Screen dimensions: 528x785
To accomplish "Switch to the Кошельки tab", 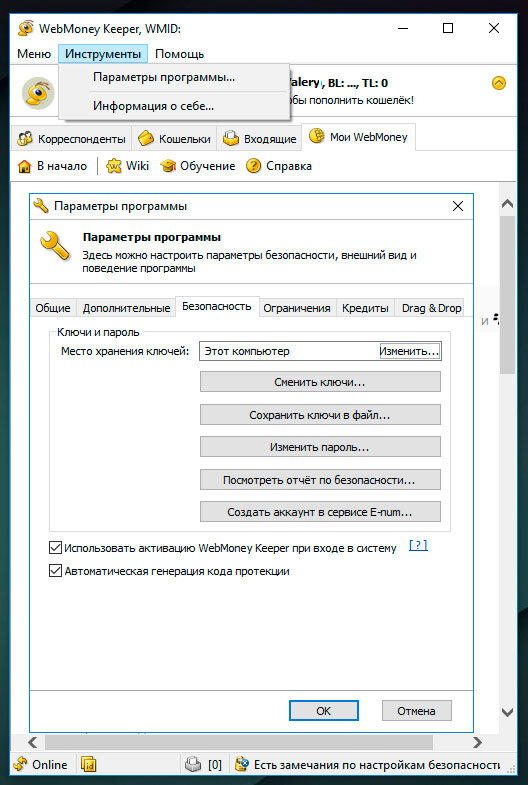I will [174, 139].
